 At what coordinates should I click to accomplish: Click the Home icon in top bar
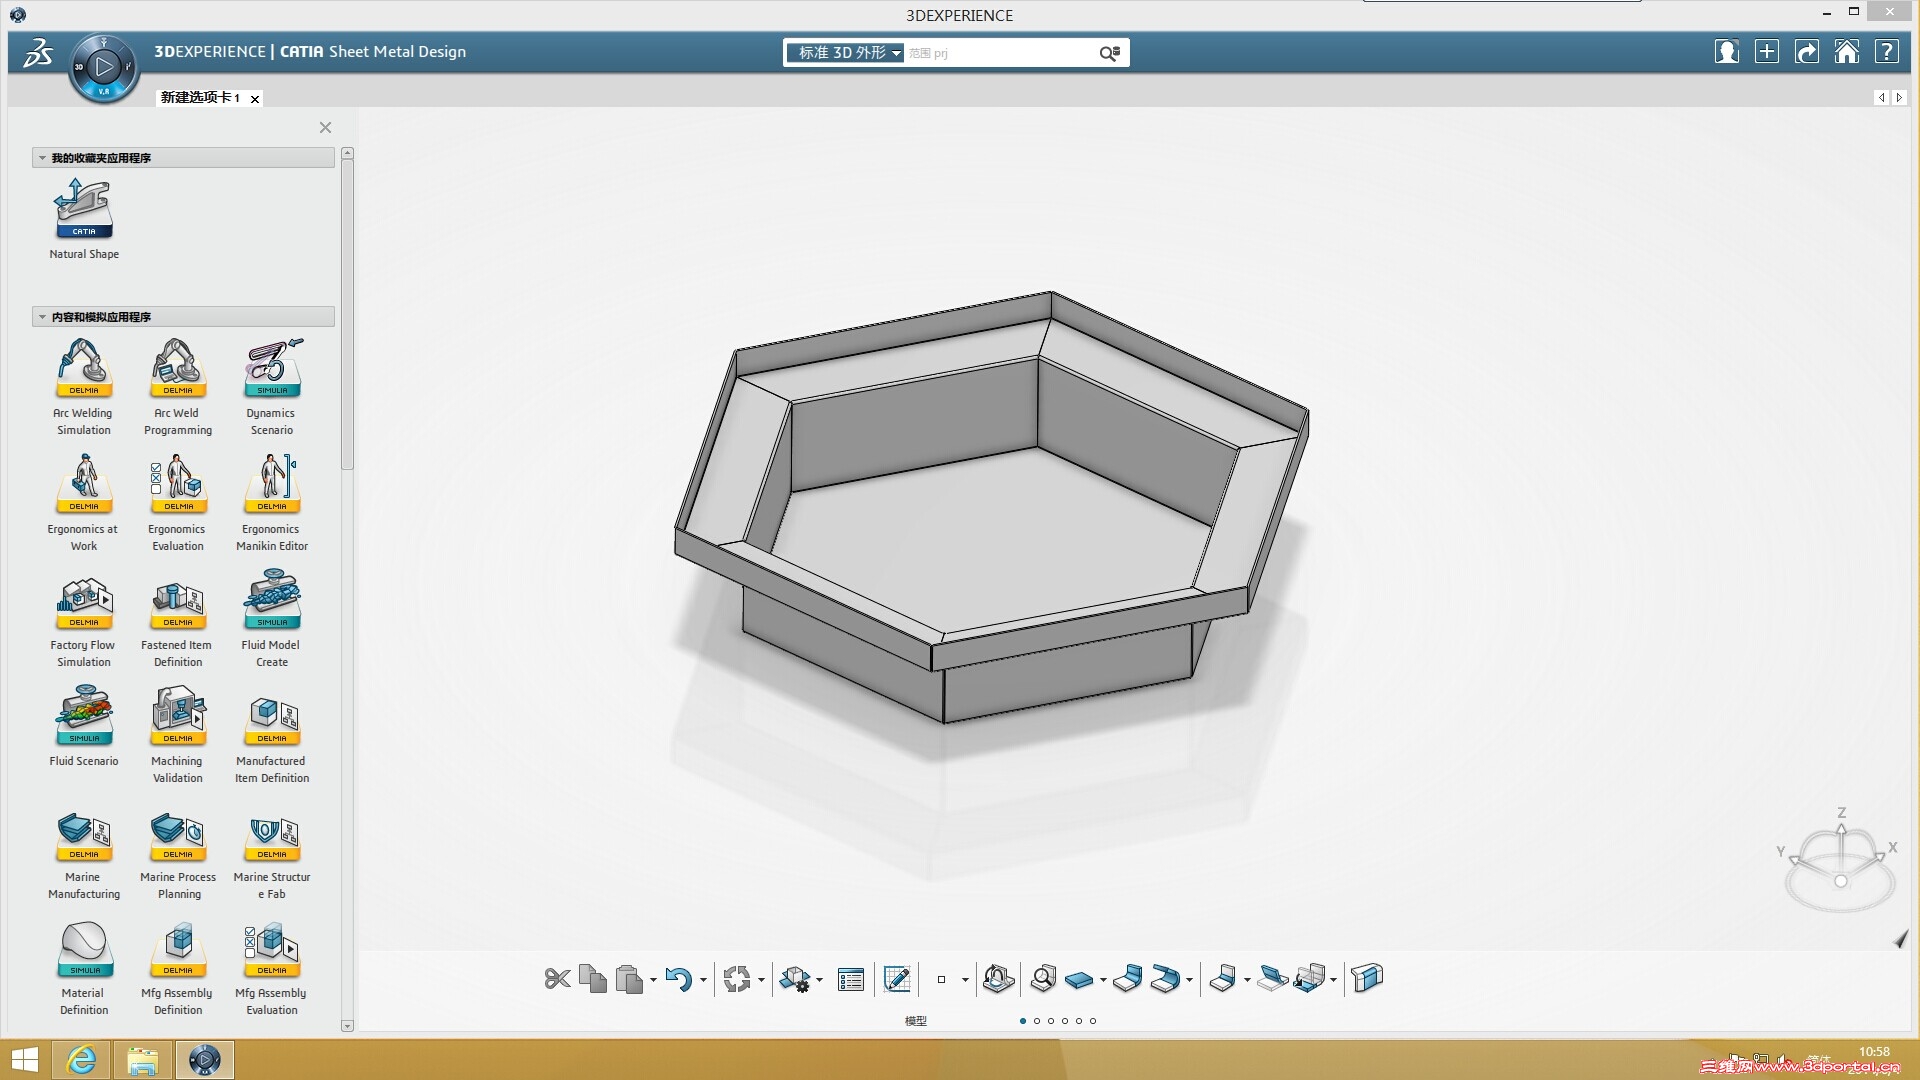coord(1846,52)
